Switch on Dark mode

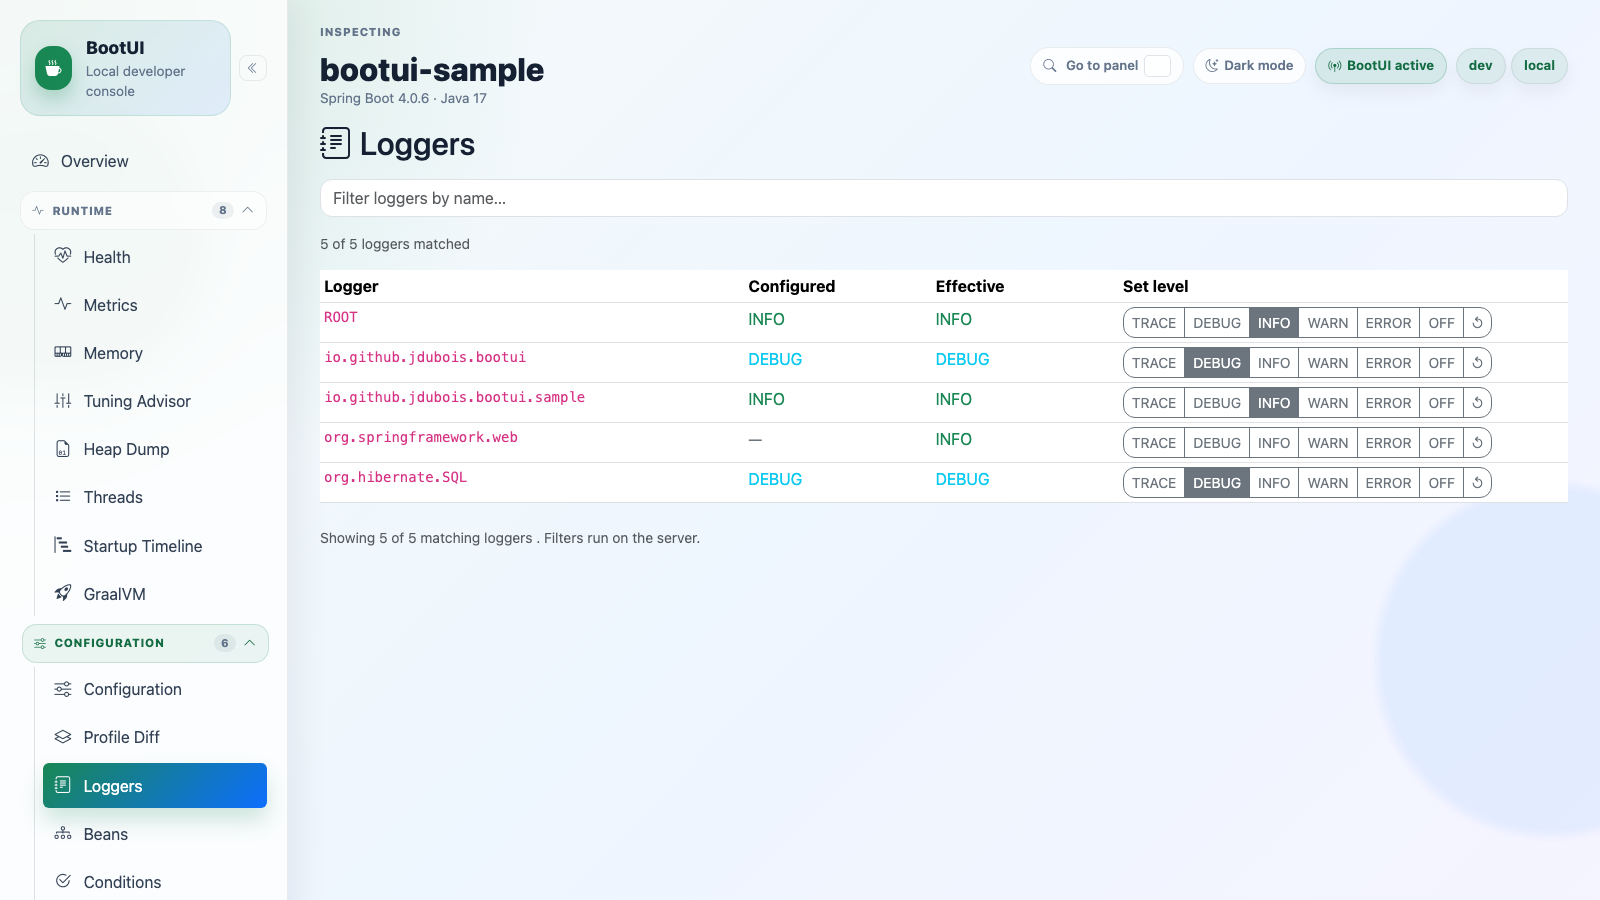1249,66
